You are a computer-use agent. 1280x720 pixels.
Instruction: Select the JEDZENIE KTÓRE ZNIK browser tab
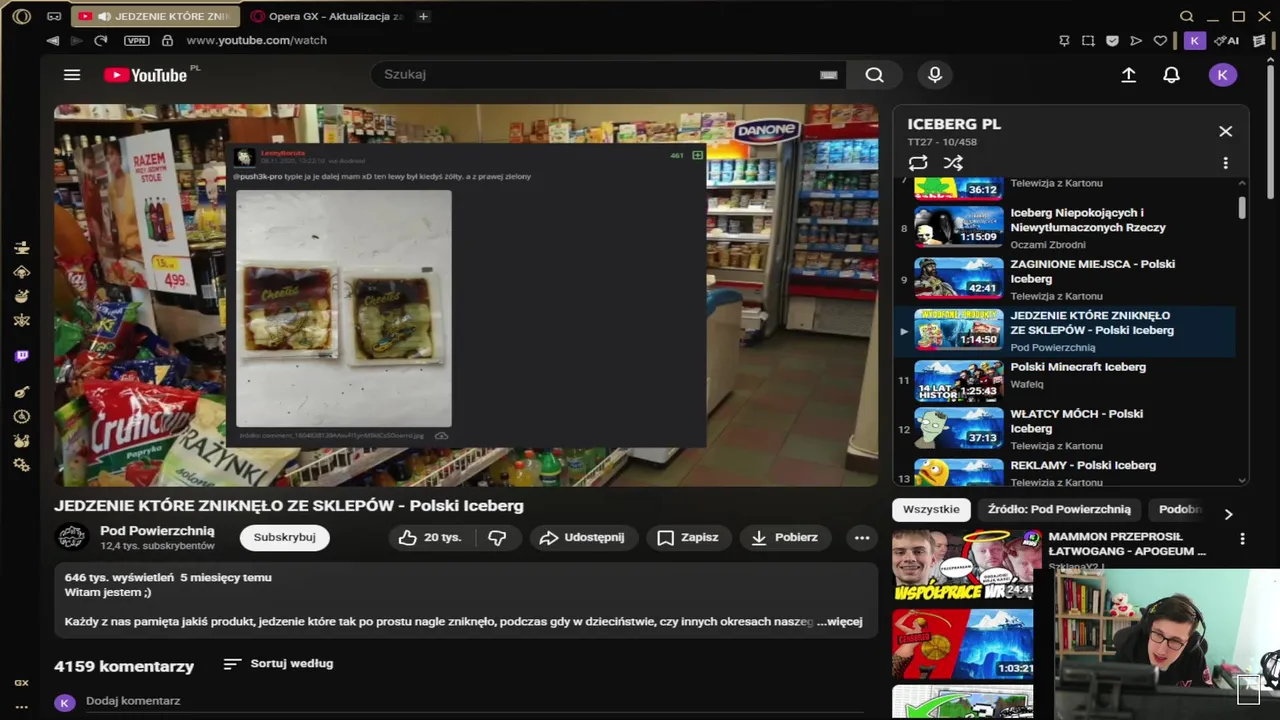(x=155, y=16)
